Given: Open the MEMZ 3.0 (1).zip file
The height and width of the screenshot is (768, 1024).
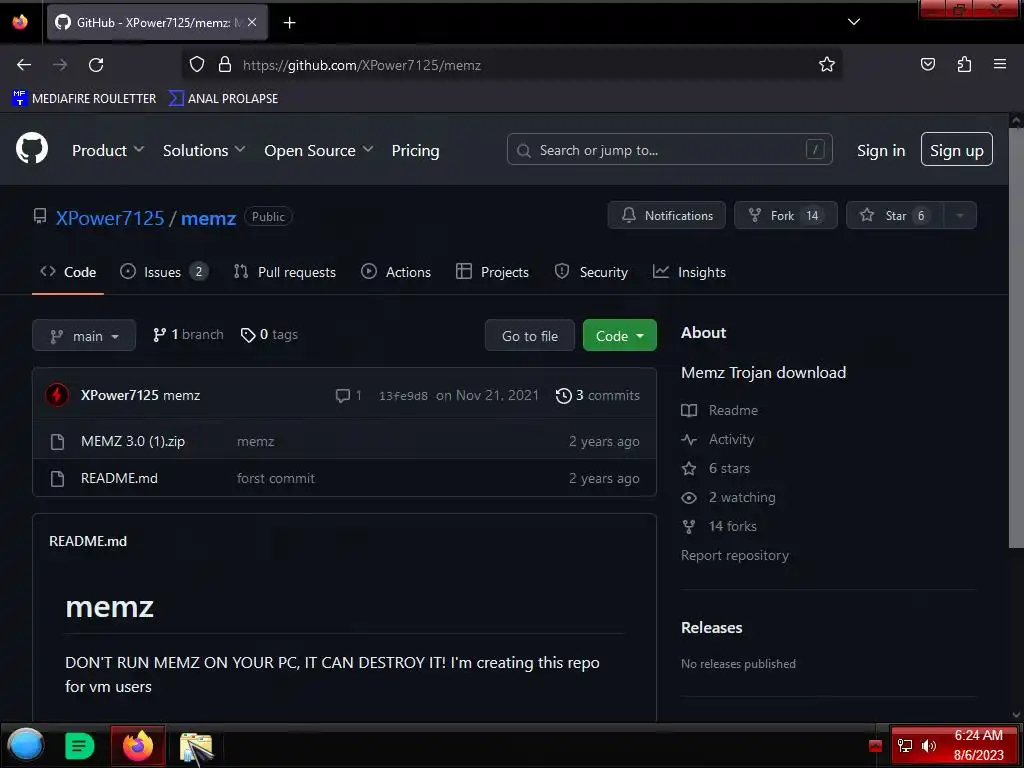Looking at the screenshot, I should (133, 441).
